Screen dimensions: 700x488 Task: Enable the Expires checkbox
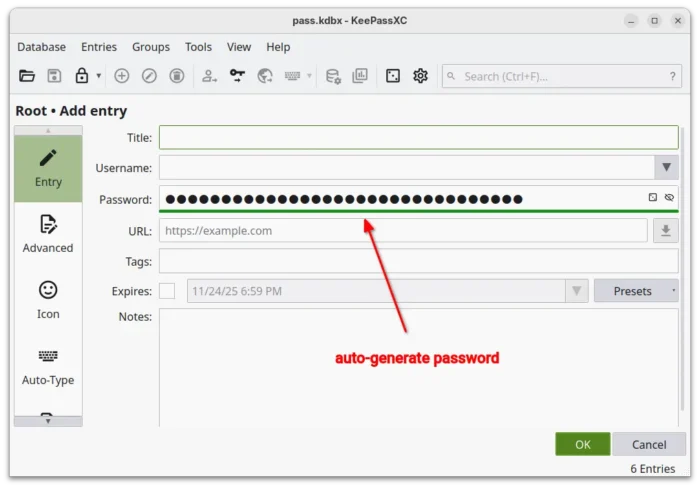click(167, 291)
